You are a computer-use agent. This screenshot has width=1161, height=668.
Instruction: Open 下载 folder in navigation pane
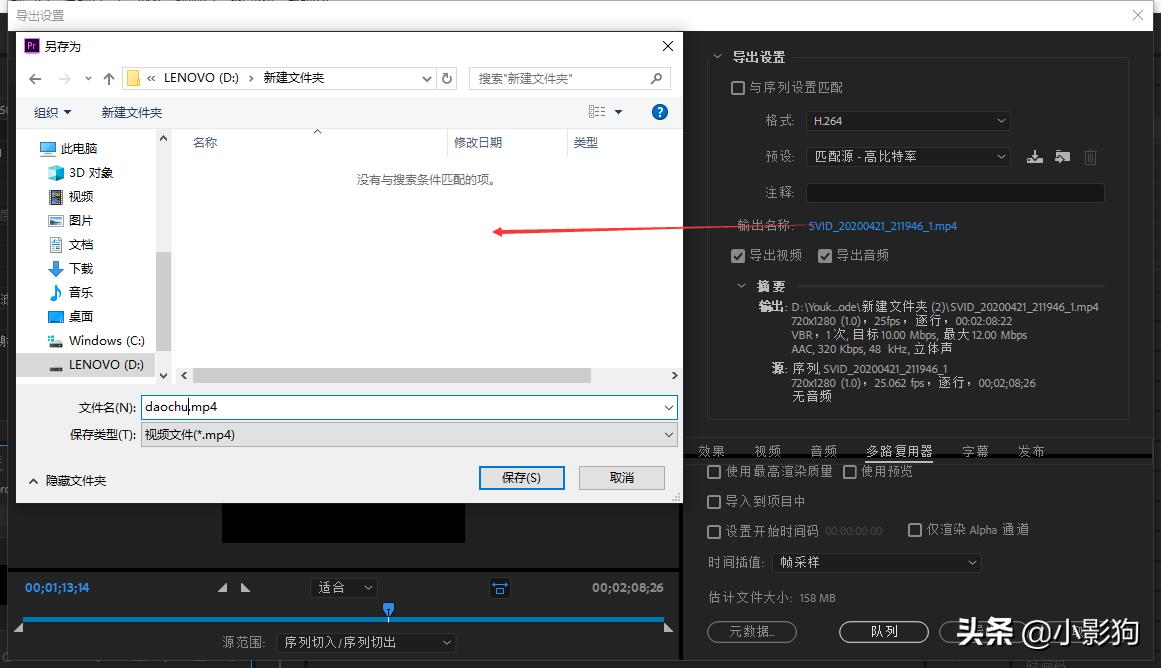pos(71,268)
